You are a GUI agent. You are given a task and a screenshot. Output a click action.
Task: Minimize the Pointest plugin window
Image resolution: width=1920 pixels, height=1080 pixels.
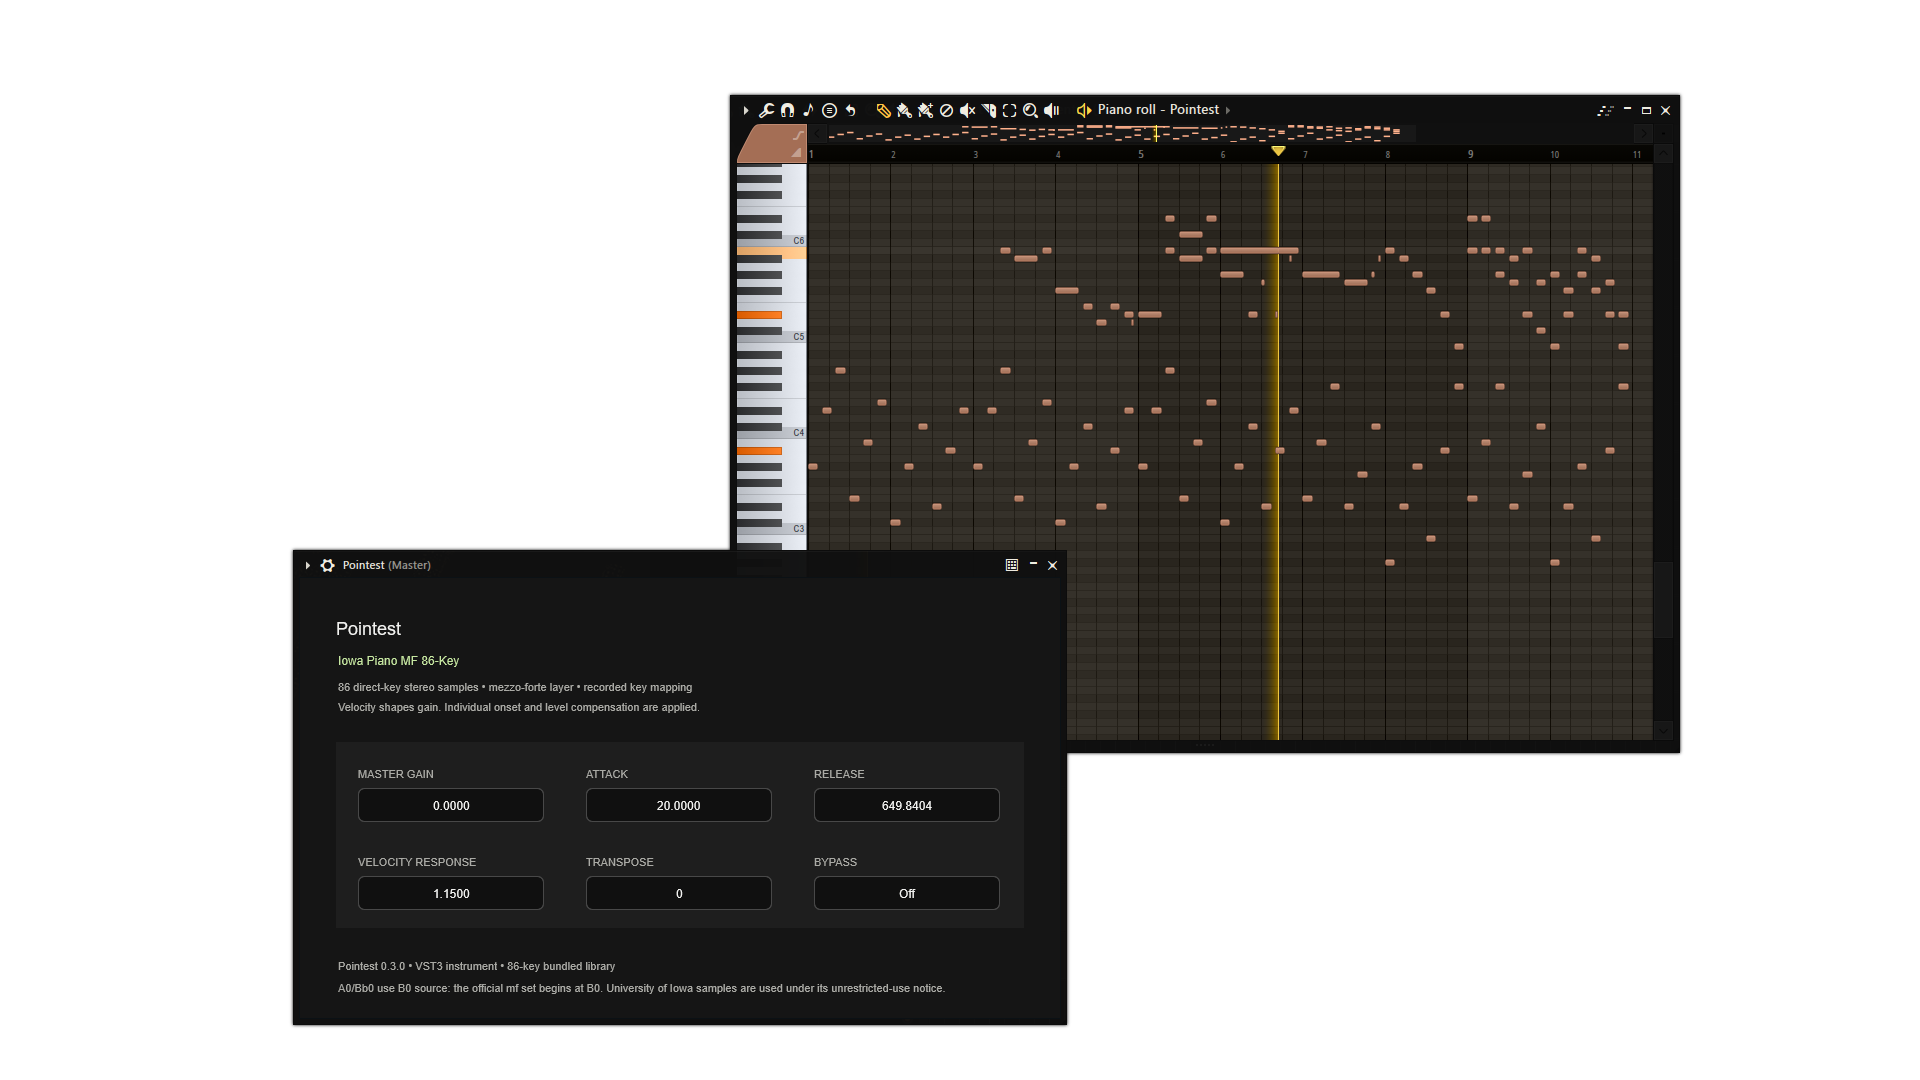[1033, 565]
